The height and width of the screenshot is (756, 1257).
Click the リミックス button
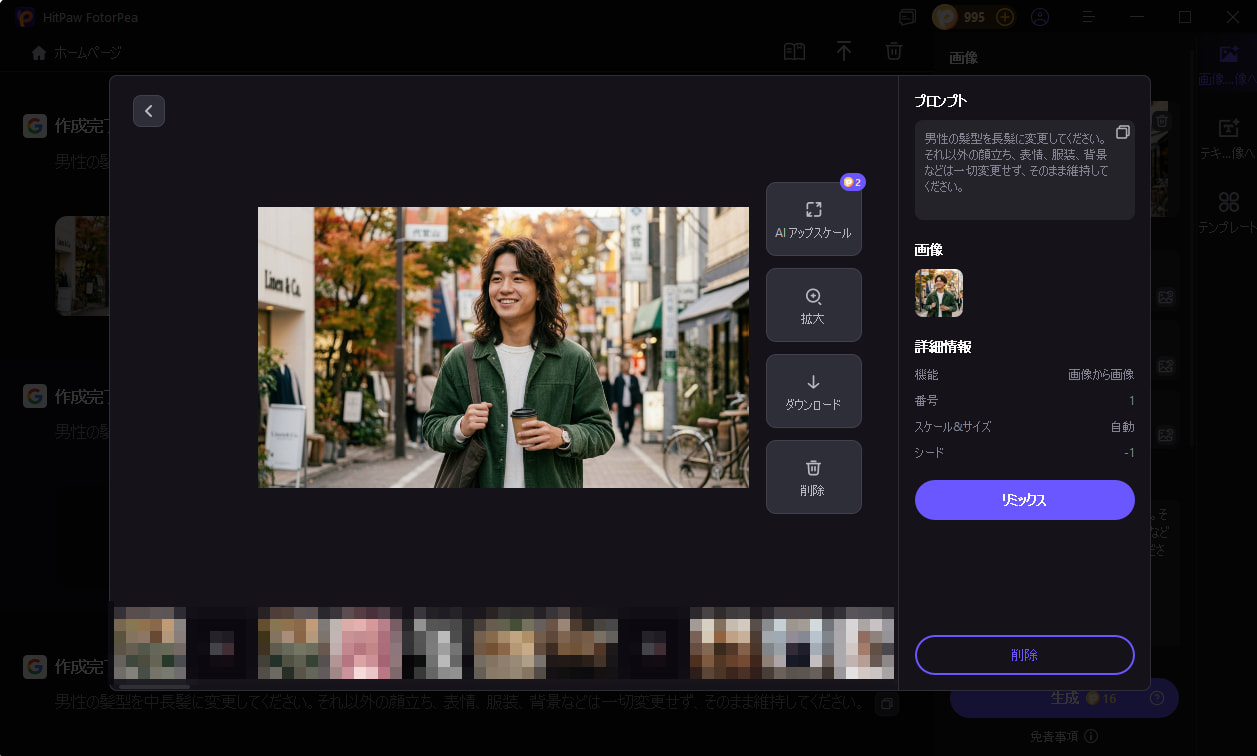tap(1024, 500)
